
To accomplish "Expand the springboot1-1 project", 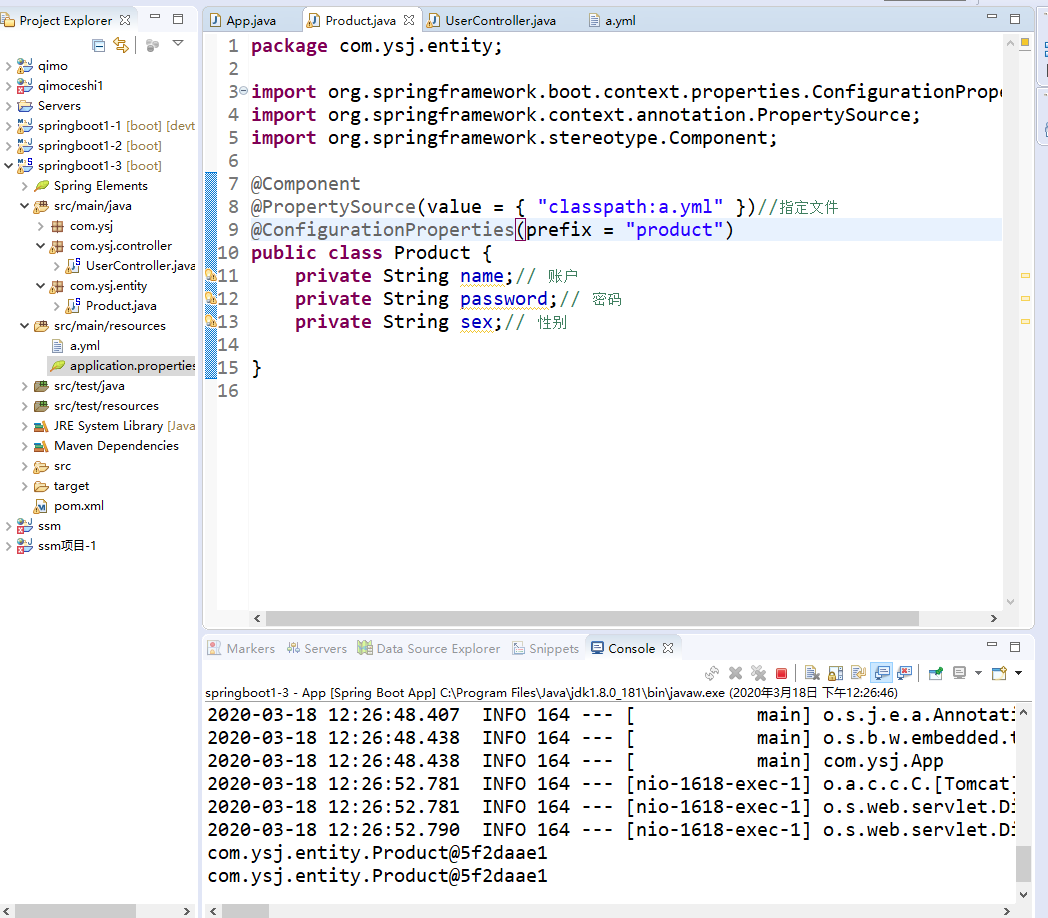I will click(8, 126).
